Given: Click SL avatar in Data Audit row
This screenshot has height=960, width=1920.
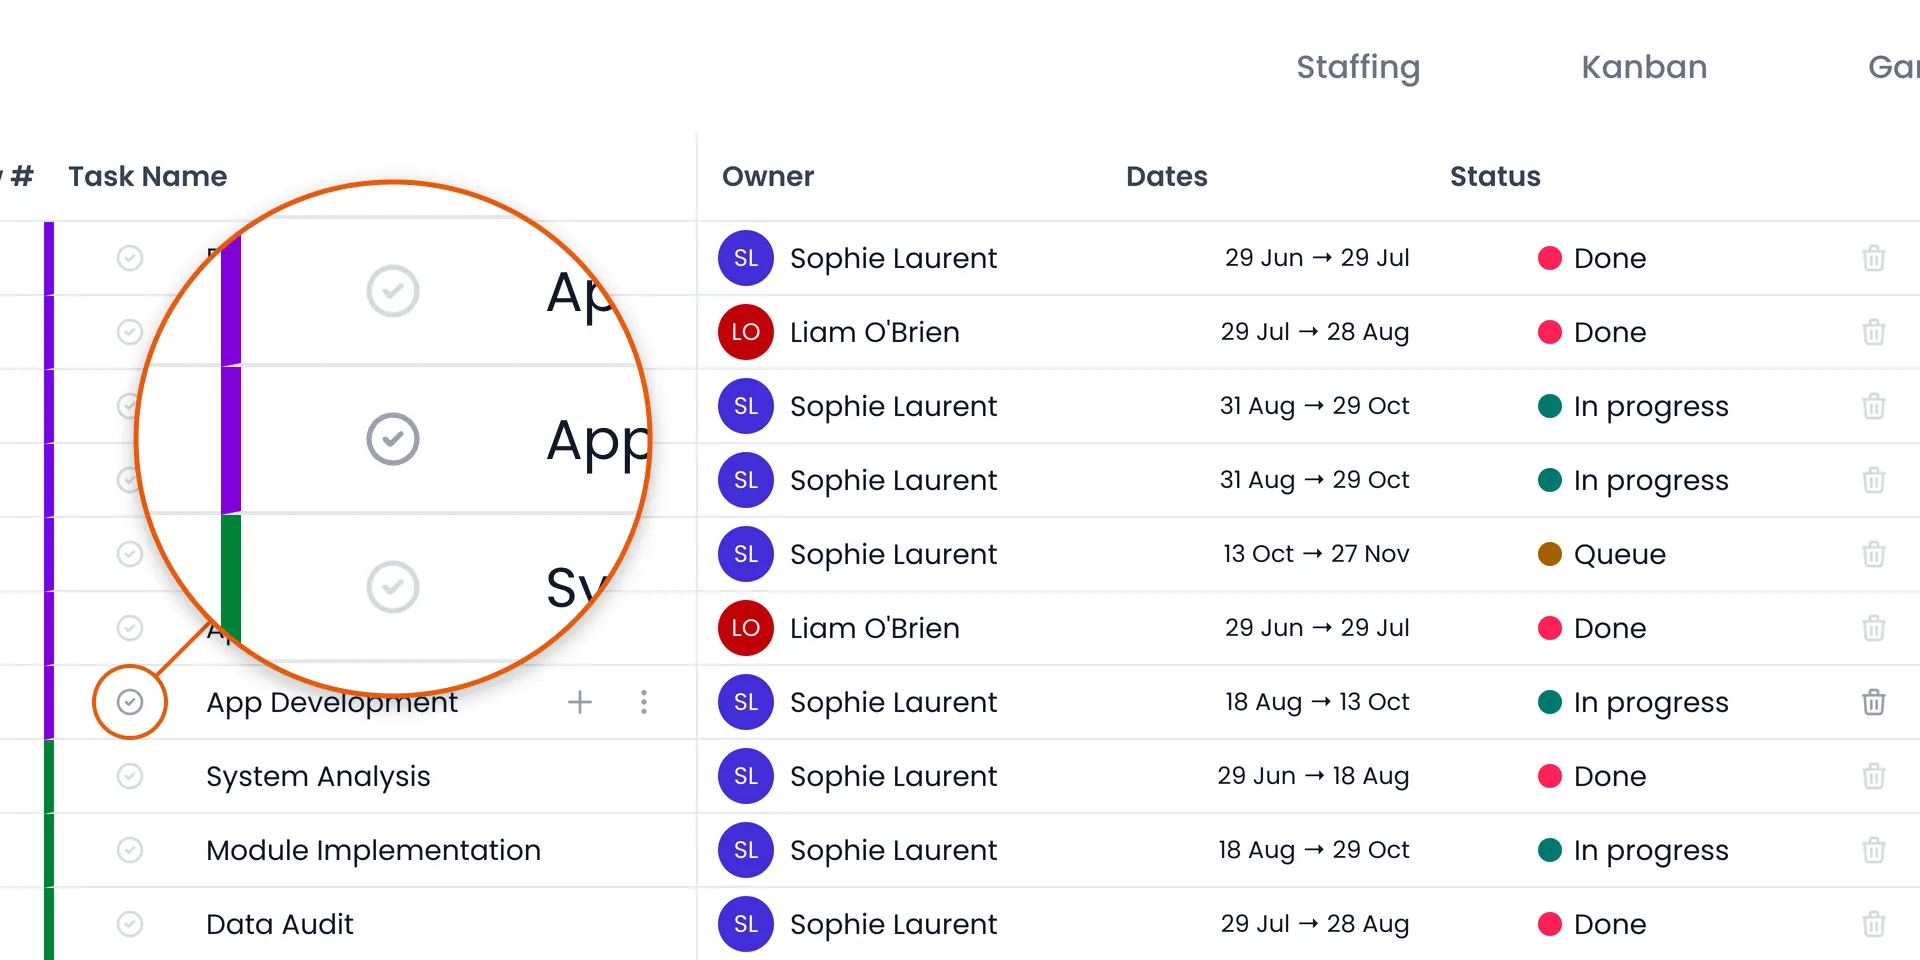Looking at the screenshot, I should (x=746, y=924).
